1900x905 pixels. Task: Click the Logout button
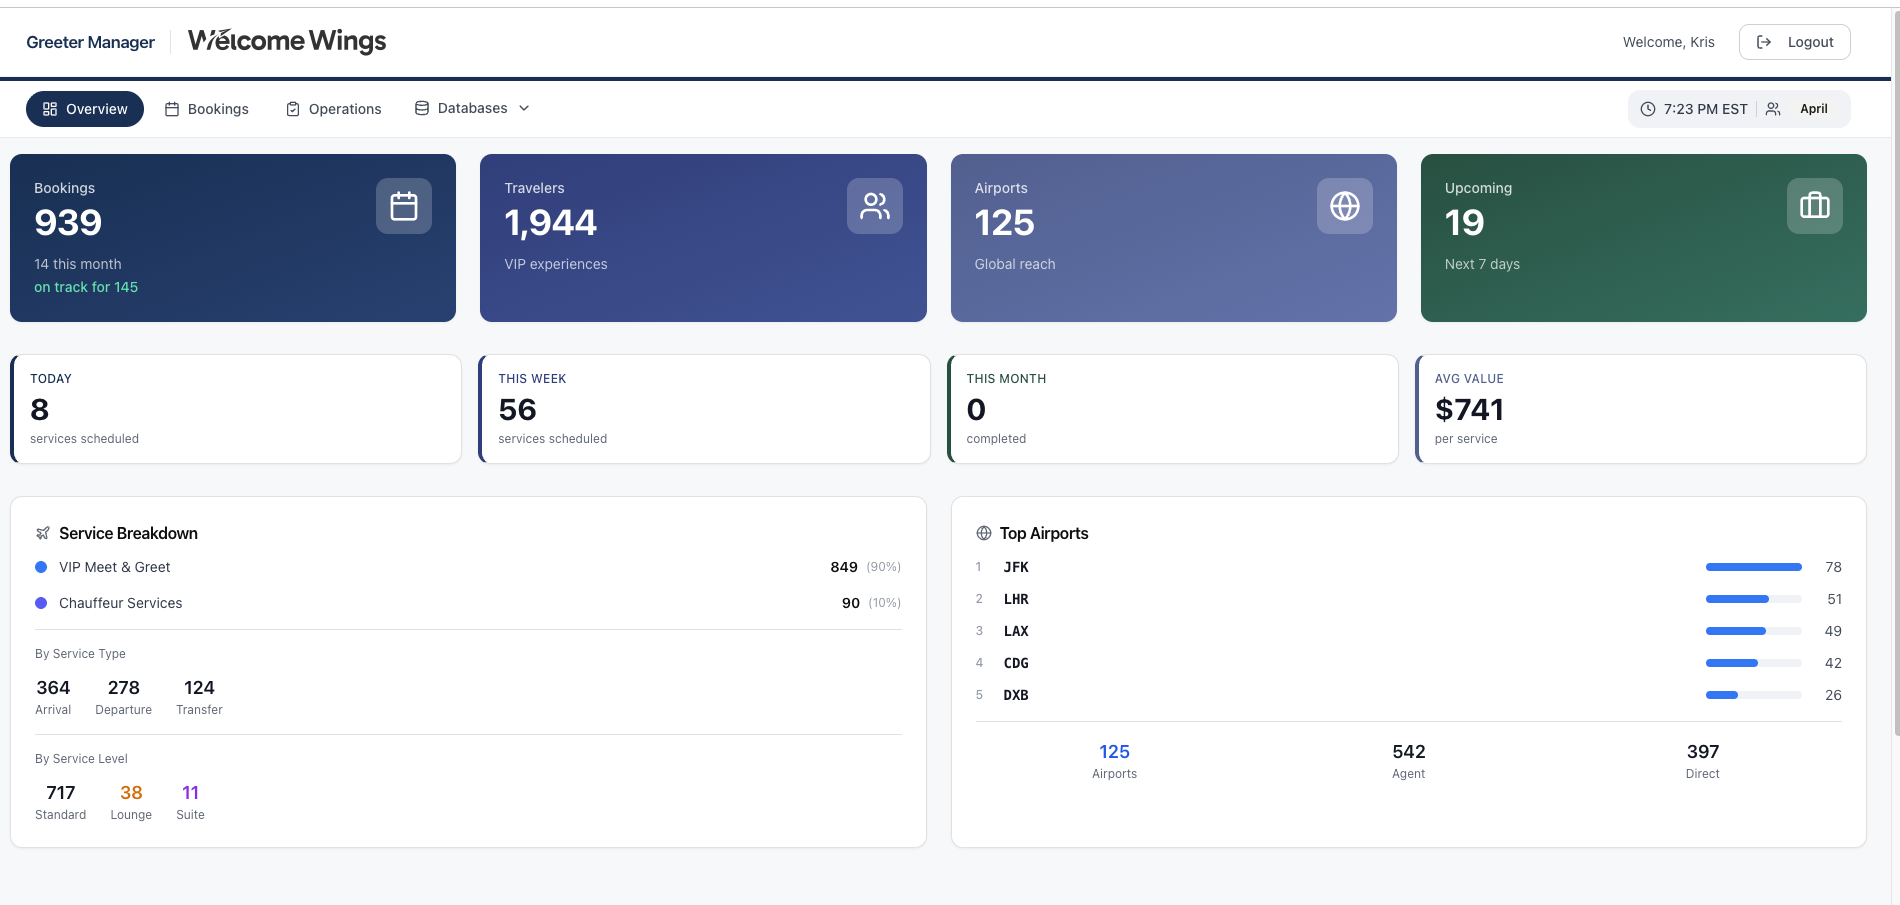click(x=1794, y=41)
